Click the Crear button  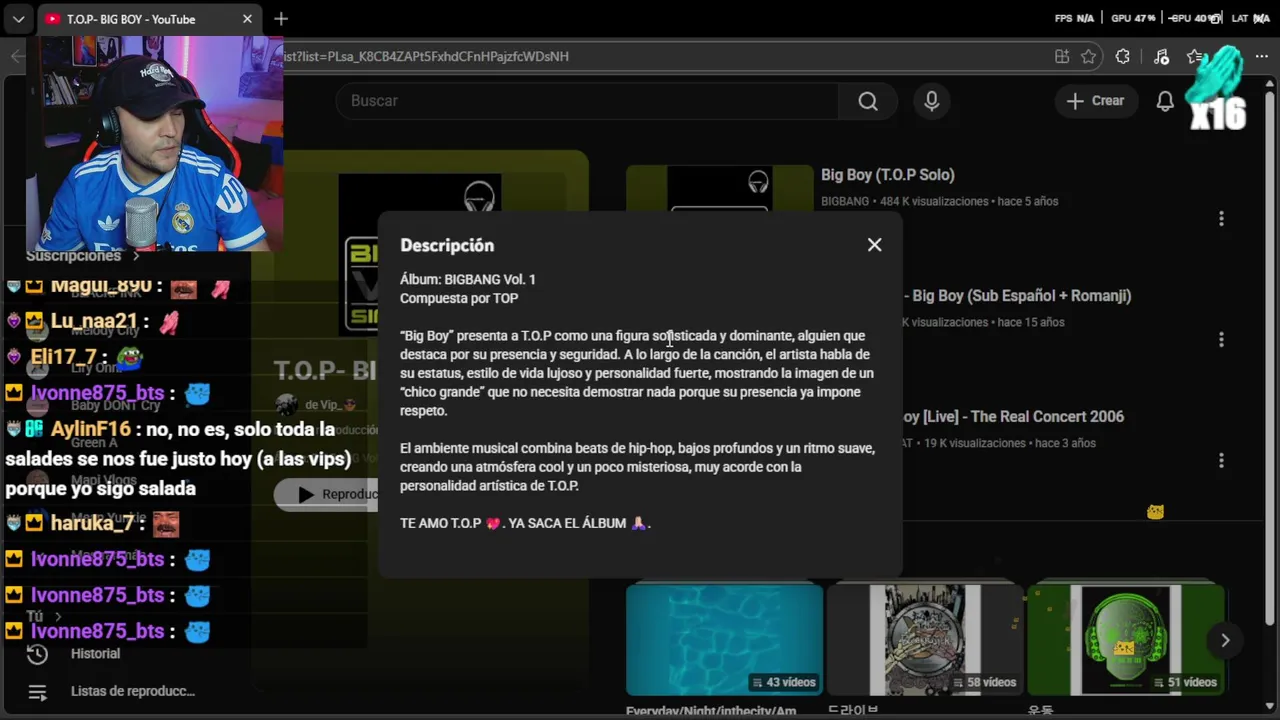(x=1096, y=101)
